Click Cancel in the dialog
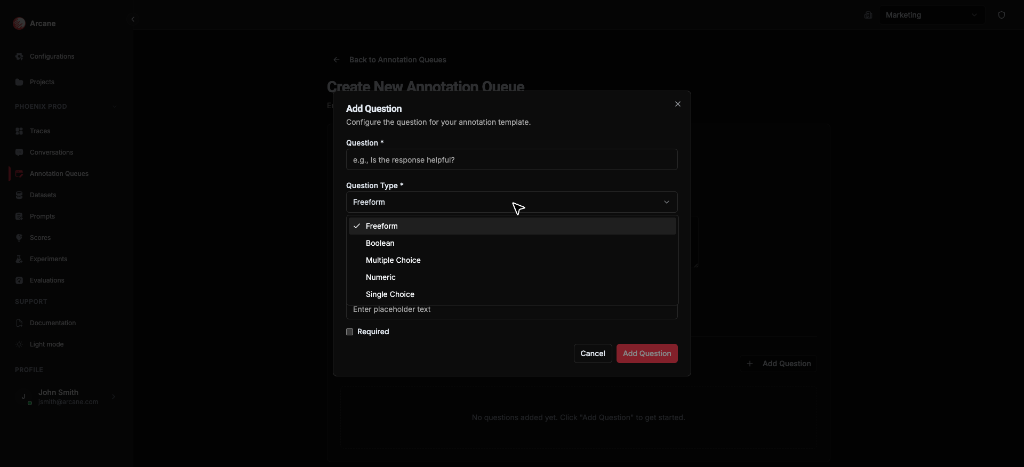 pos(593,354)
